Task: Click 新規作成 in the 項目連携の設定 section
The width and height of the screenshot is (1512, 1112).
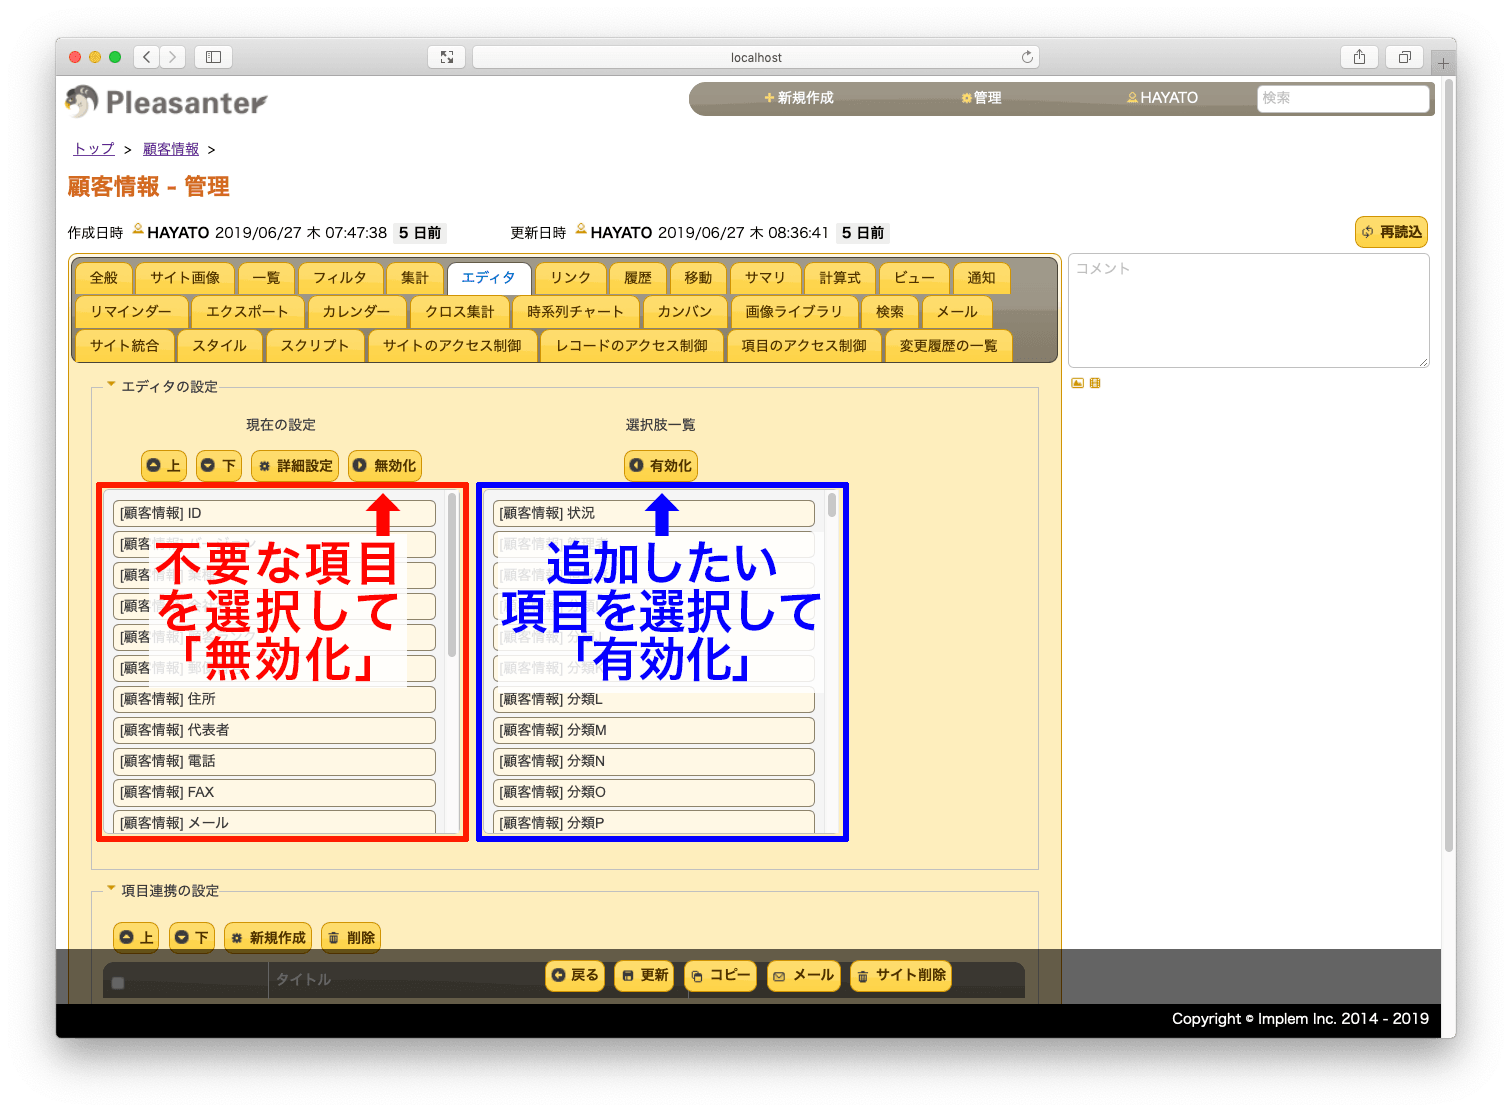Action: coord(268,937)
